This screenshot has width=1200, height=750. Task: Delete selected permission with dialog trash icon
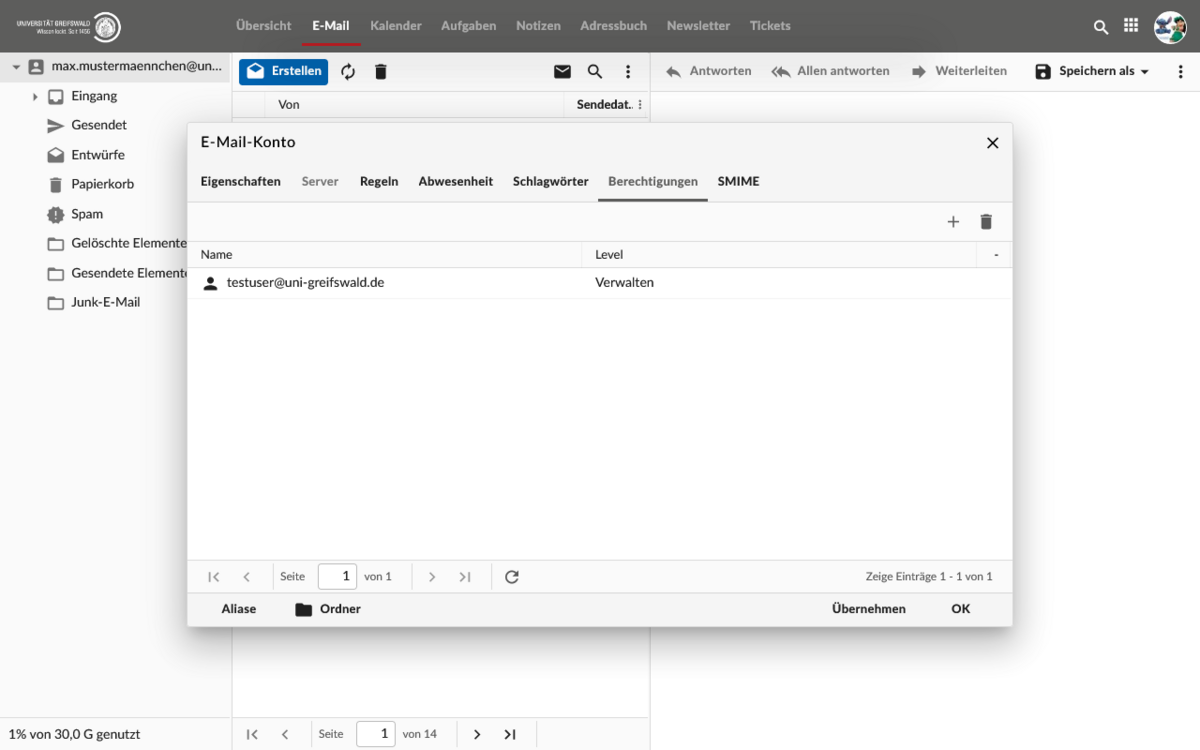[x=986, y=222]
